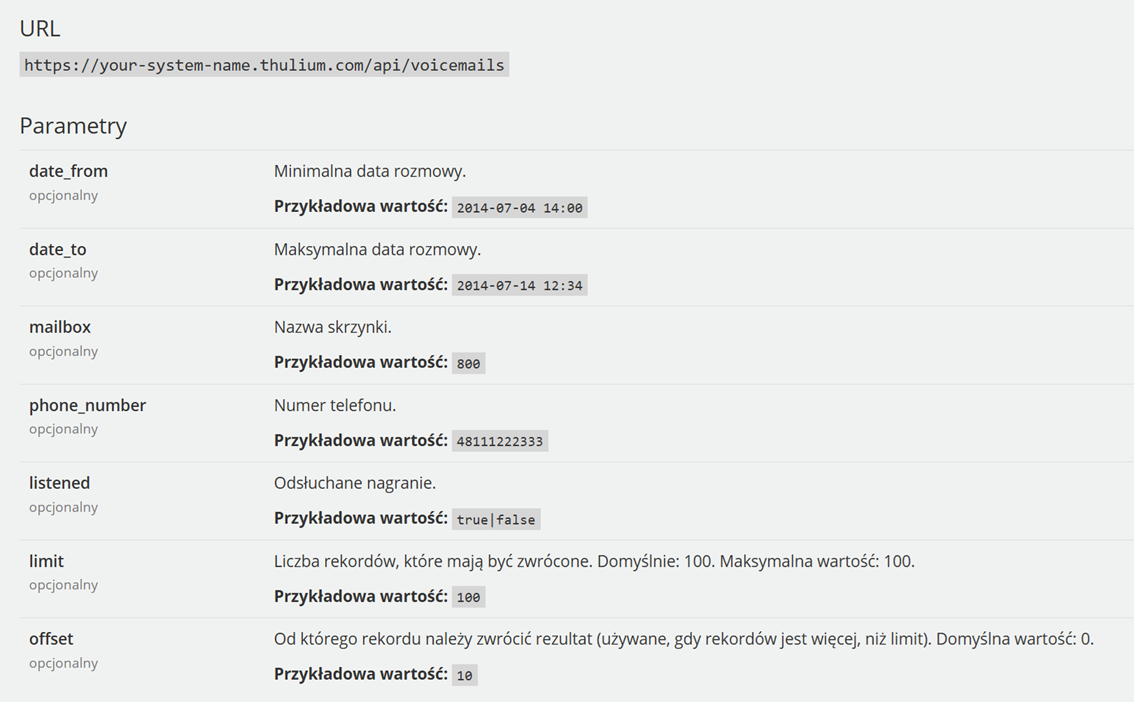Click the API voicemails URL code text

tap(264, 65)
